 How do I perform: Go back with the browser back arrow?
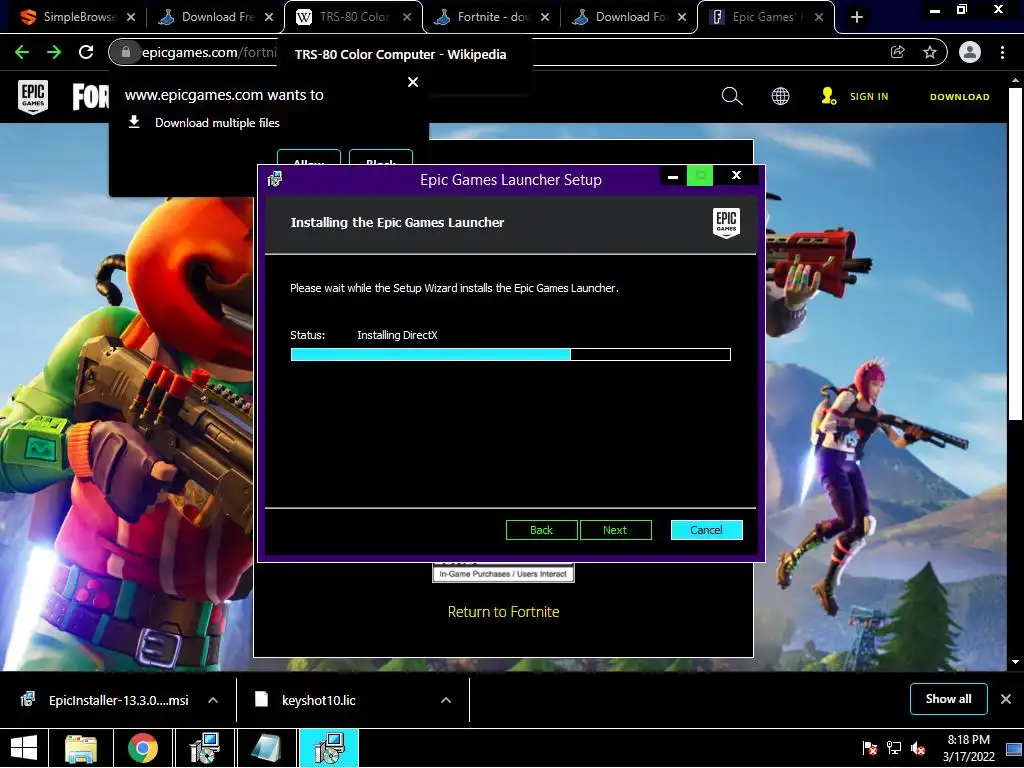coord(22,52)
